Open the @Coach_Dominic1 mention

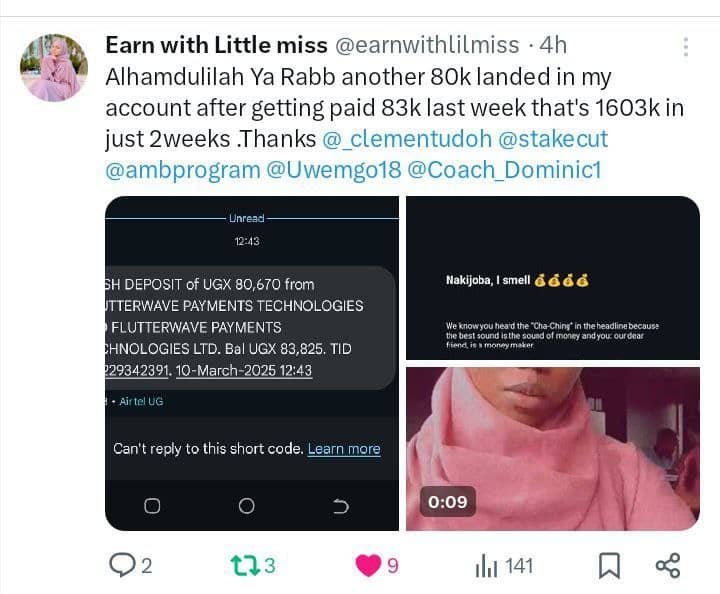tap(504, 170)
